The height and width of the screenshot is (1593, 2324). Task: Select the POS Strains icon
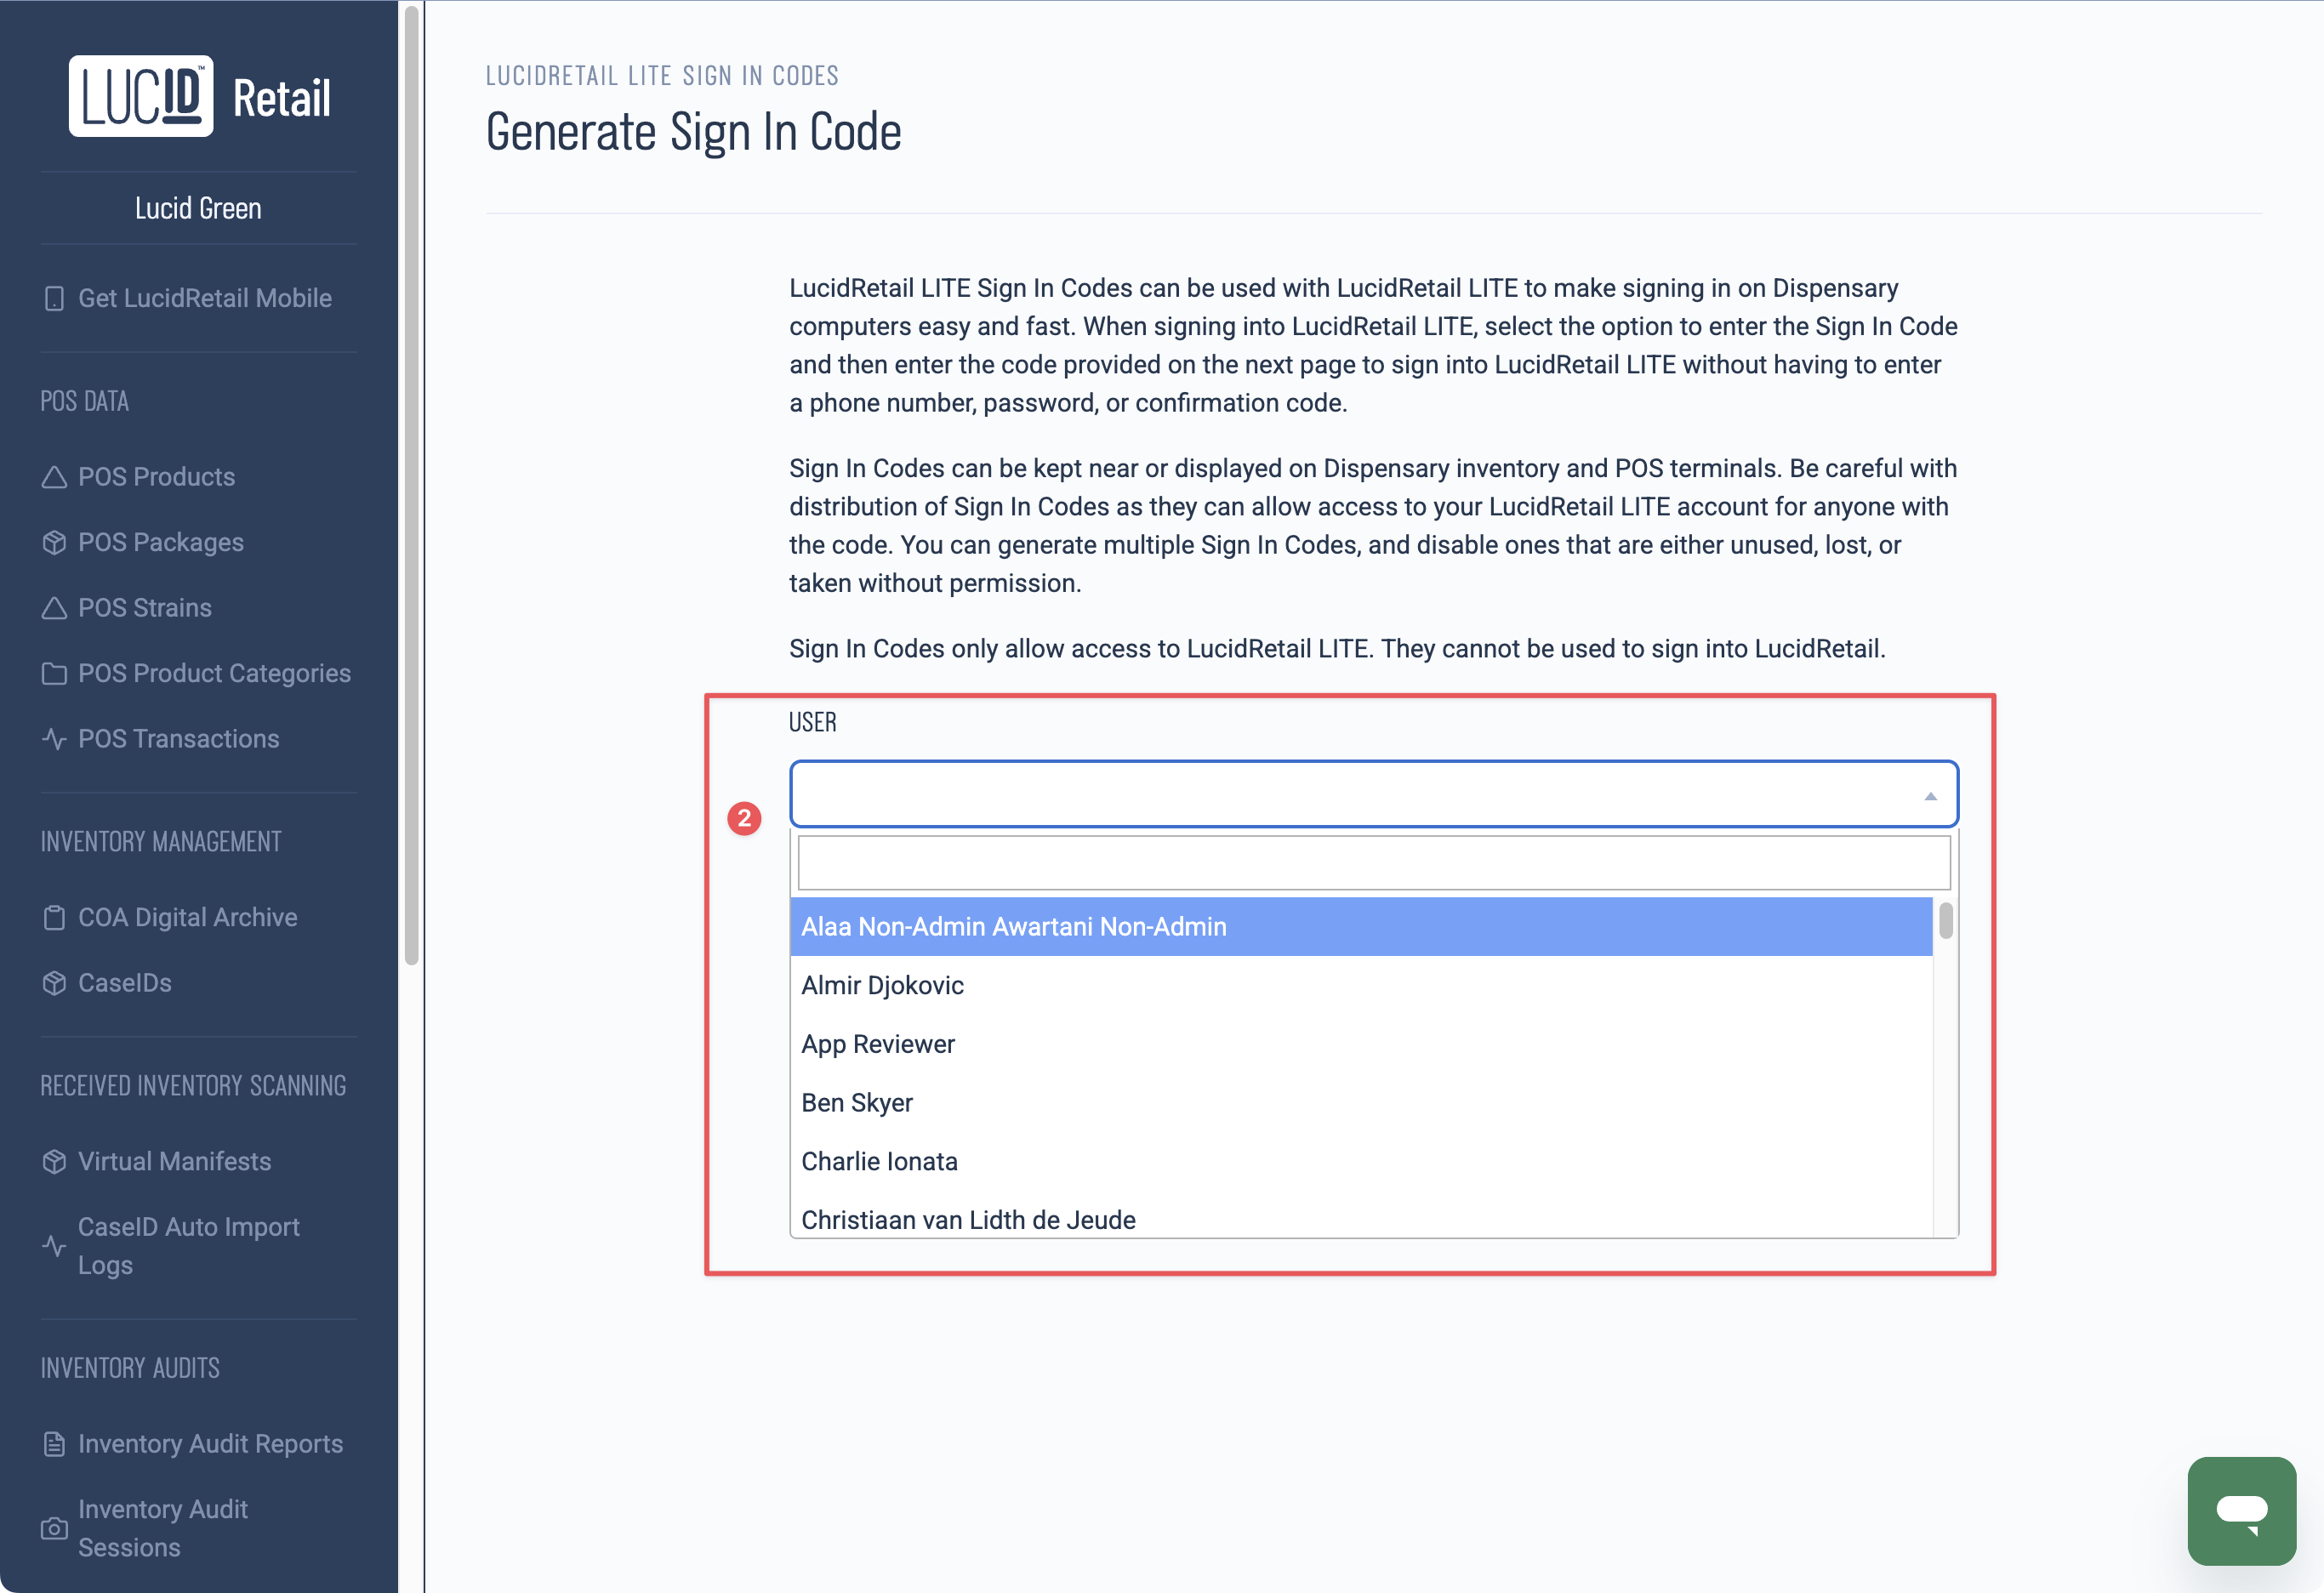pyautogui.click(x=55, y=607)
